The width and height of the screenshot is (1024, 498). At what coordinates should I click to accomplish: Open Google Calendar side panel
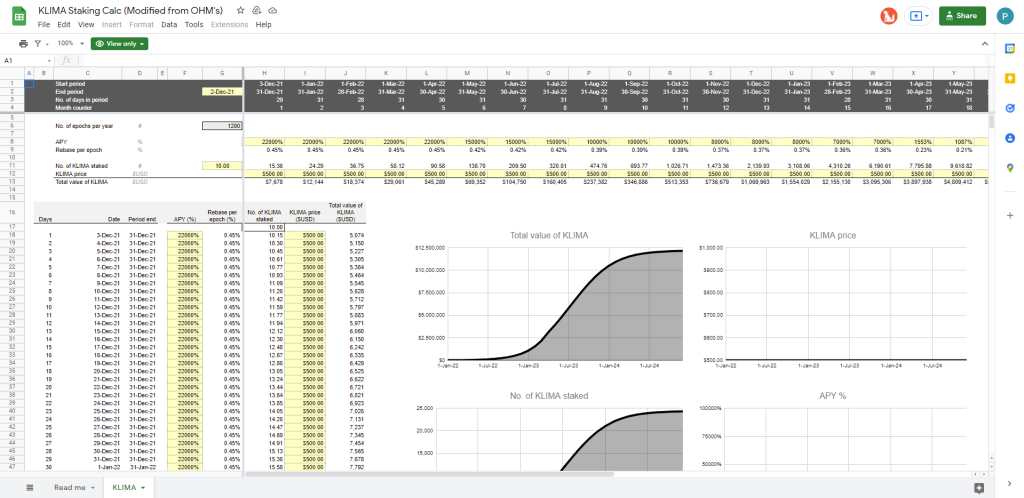(x=1010, y=49)
